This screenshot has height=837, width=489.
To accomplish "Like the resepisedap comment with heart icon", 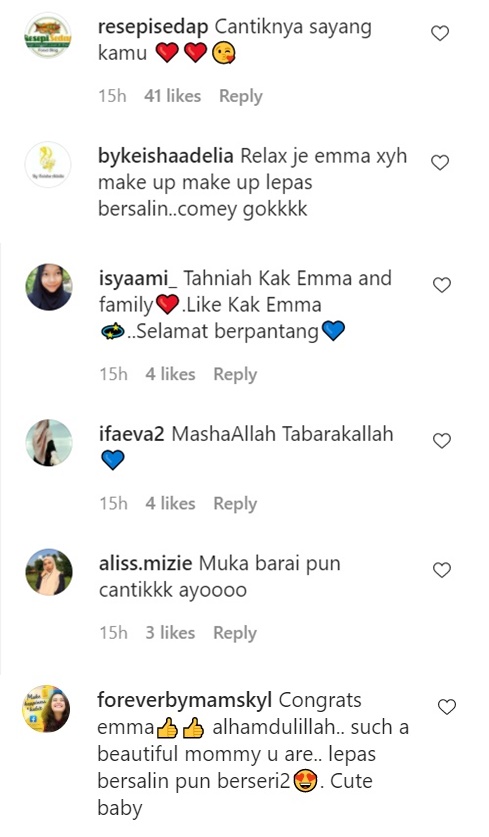I will [440, 34].
